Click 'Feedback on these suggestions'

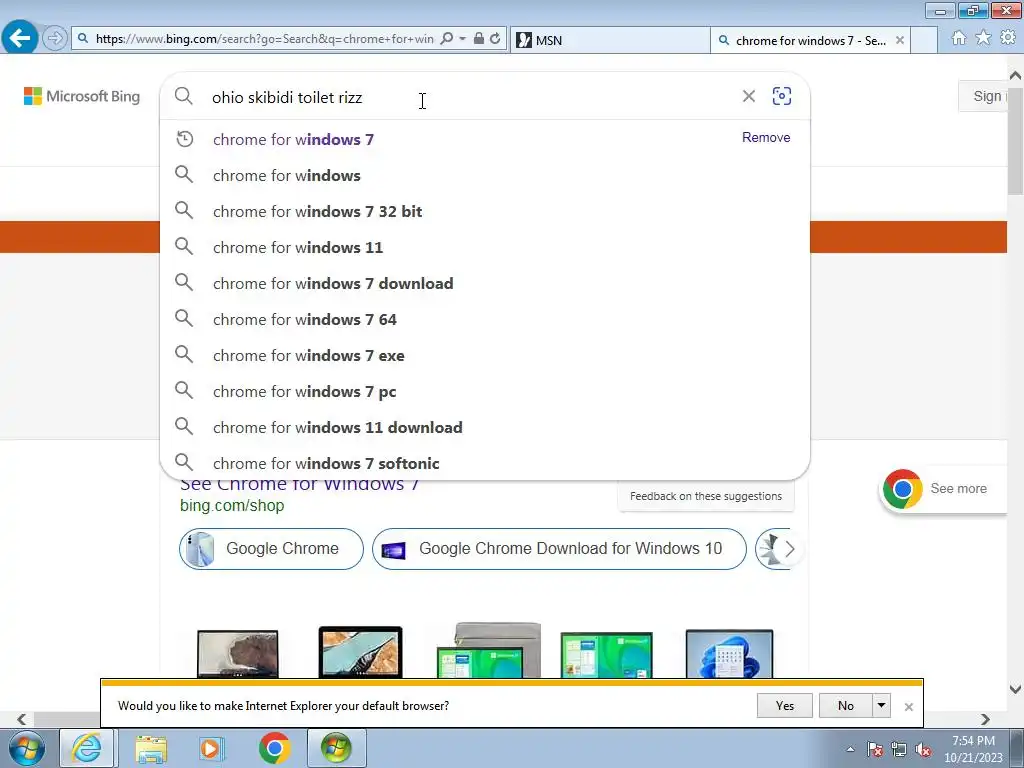(x=705, y=496)
